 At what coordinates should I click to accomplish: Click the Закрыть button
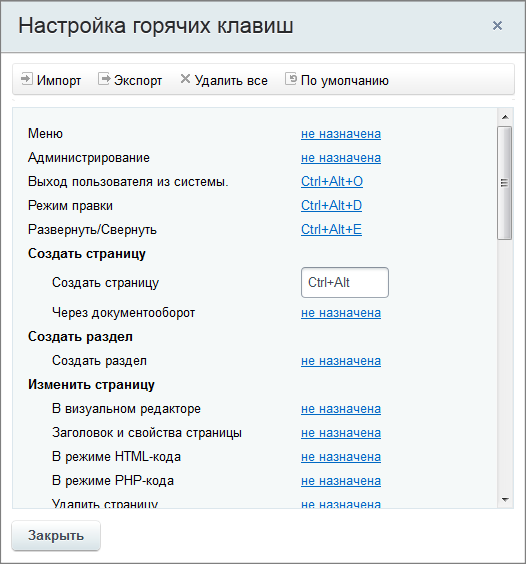point(56,535)
